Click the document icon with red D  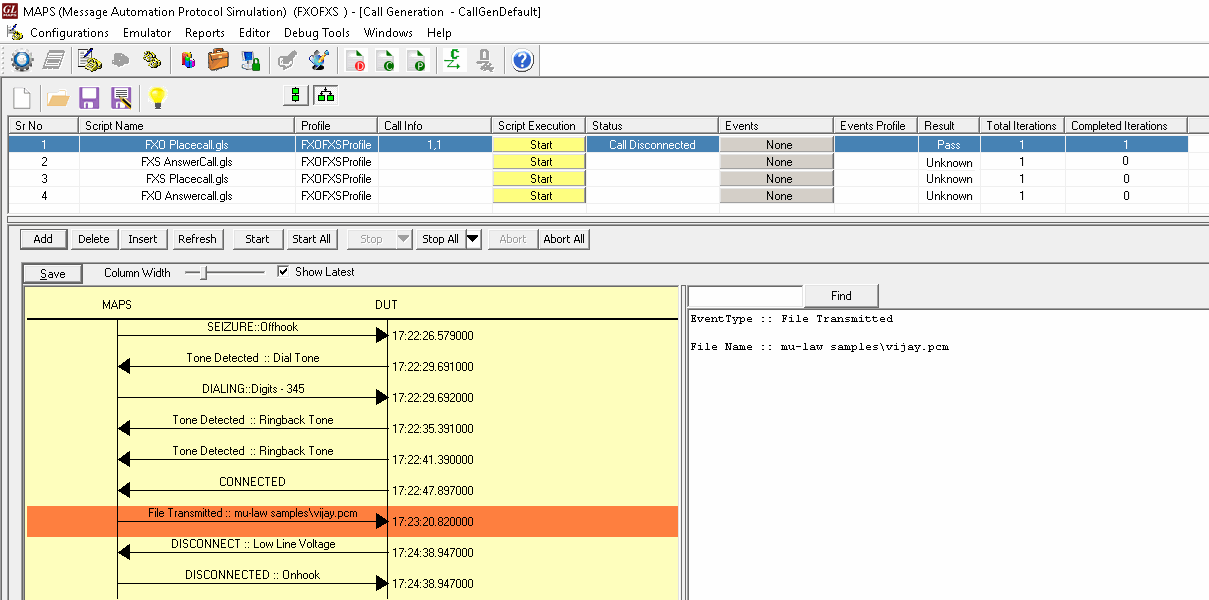tap(356, 61)
